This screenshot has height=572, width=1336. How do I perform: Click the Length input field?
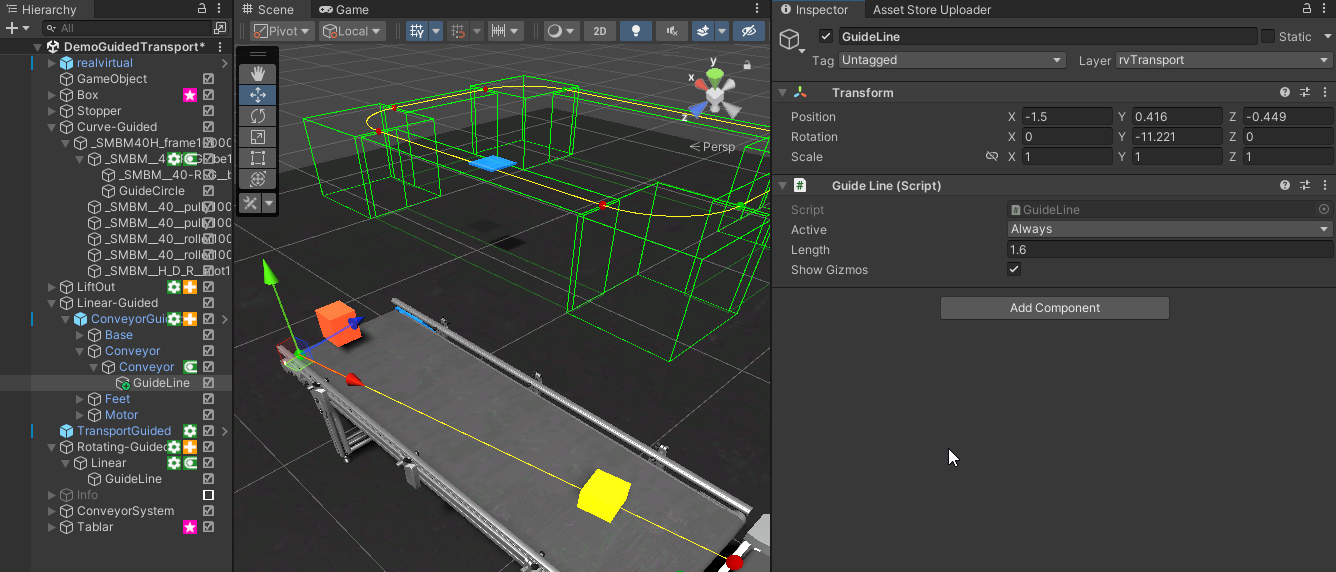[x=1169, y=250]
